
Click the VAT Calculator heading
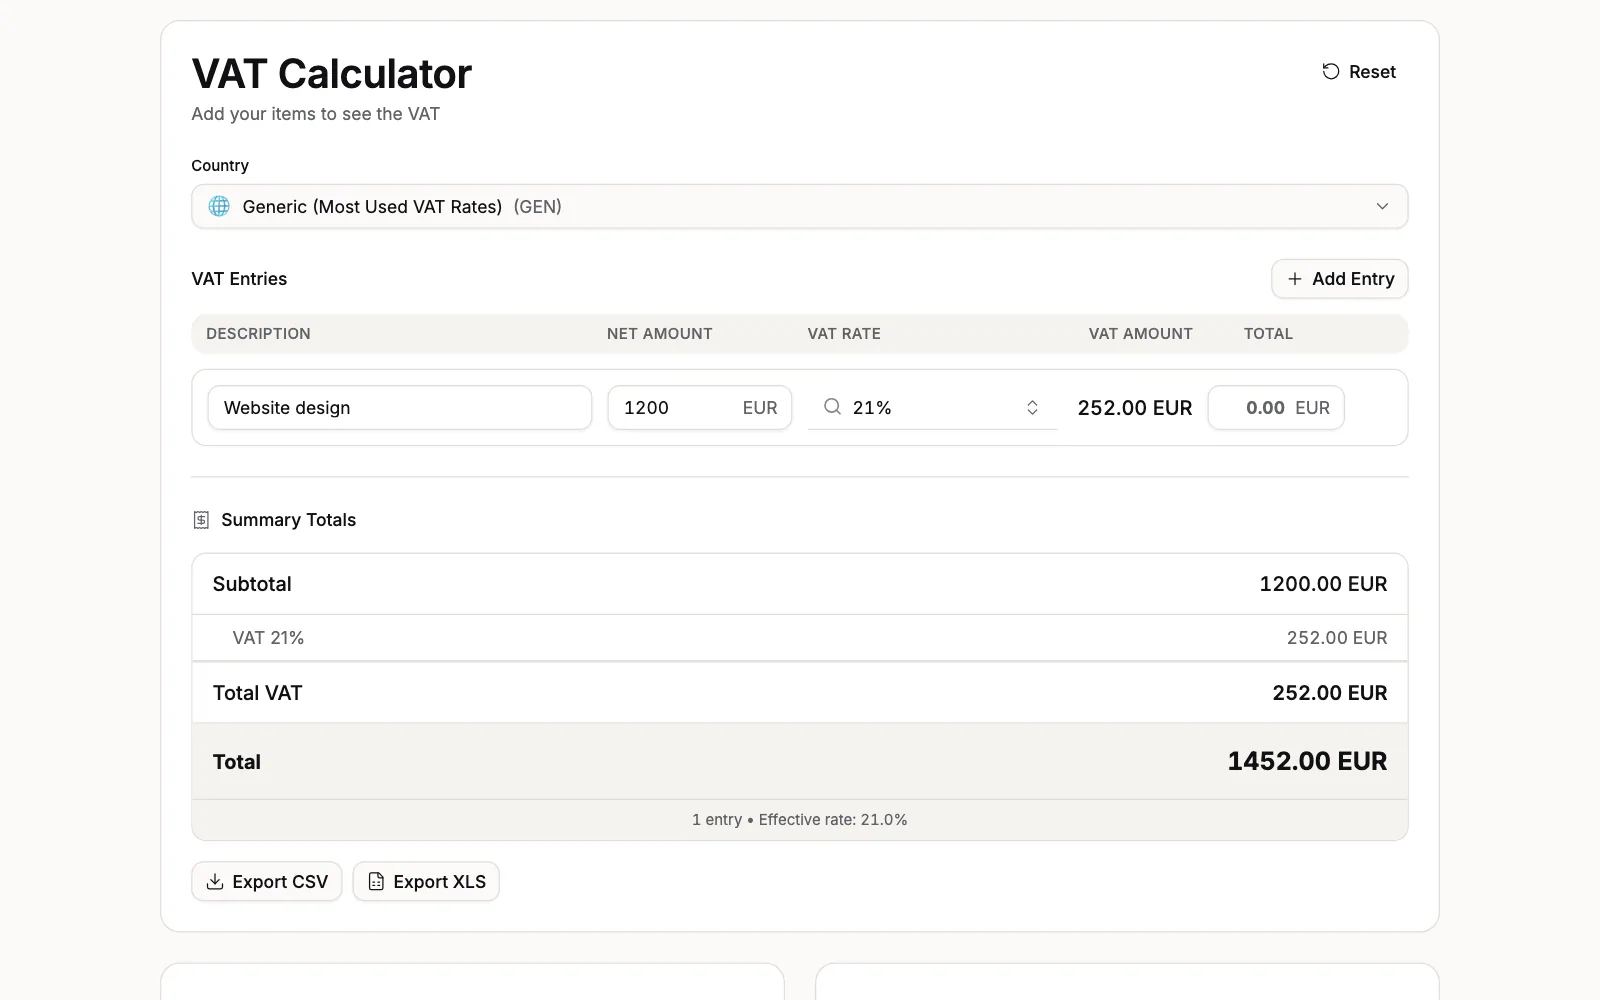331,74
